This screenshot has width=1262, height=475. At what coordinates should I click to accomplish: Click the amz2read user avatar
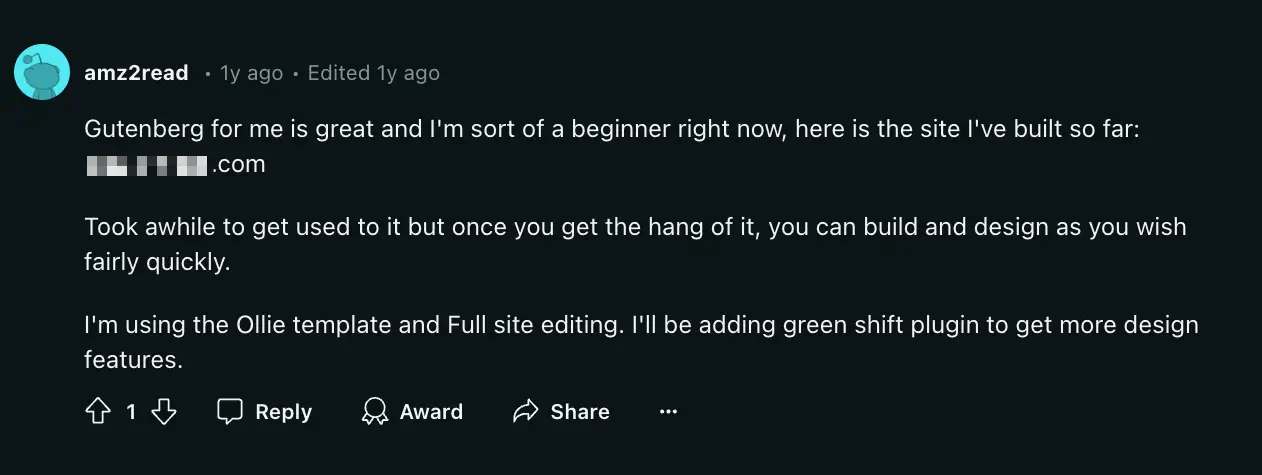click(42, 72)
